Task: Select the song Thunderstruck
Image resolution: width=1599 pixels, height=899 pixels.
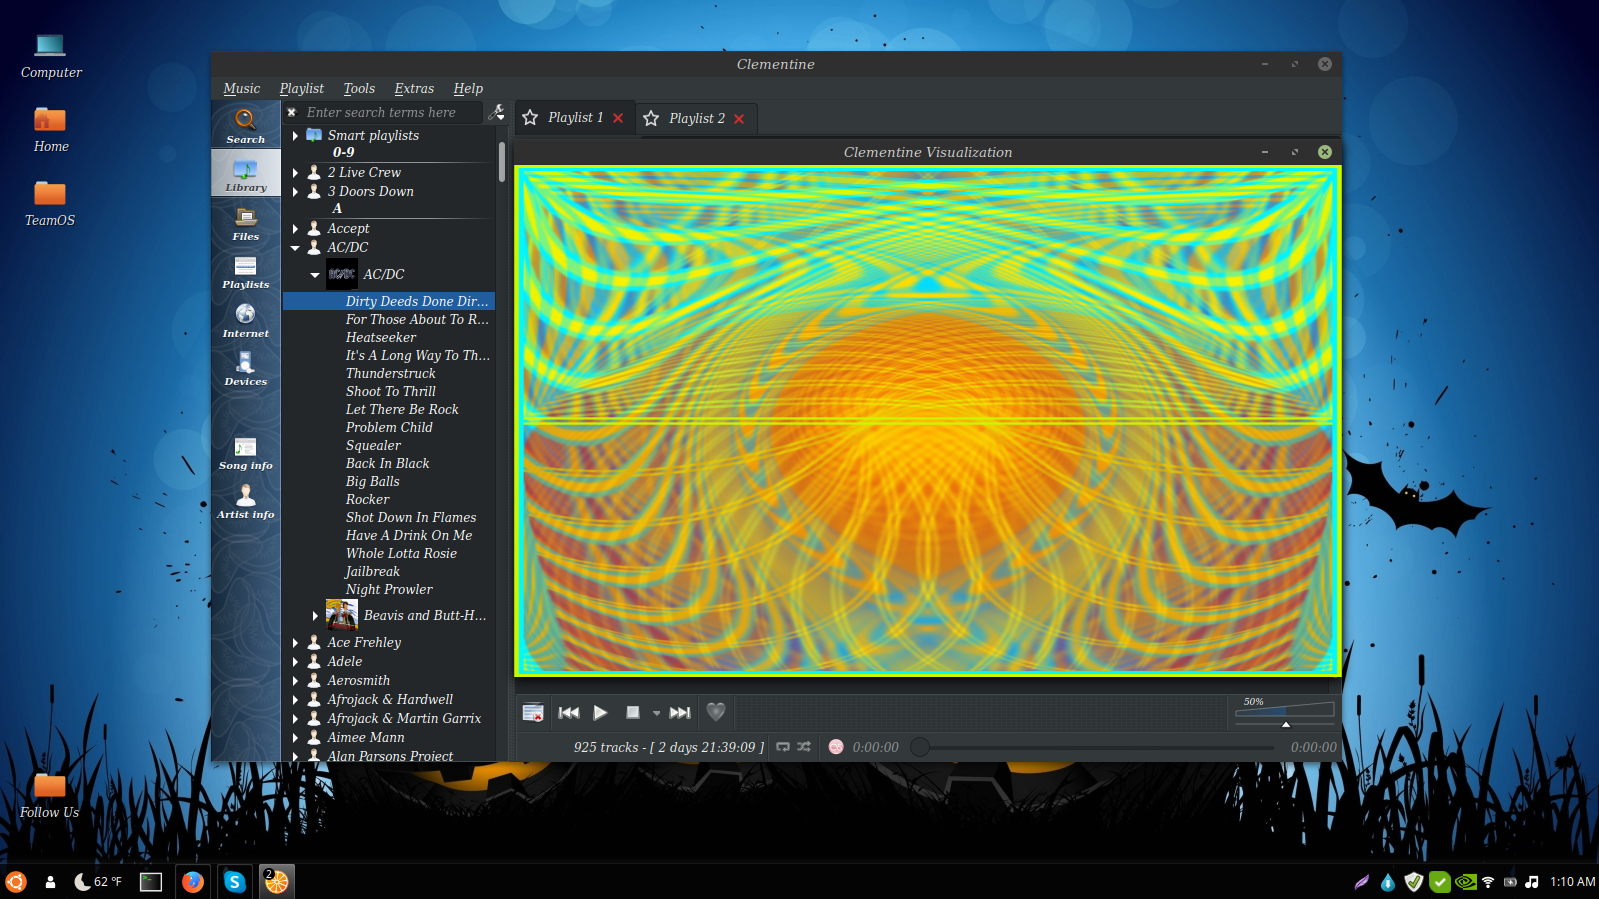Action: [390, 373]
